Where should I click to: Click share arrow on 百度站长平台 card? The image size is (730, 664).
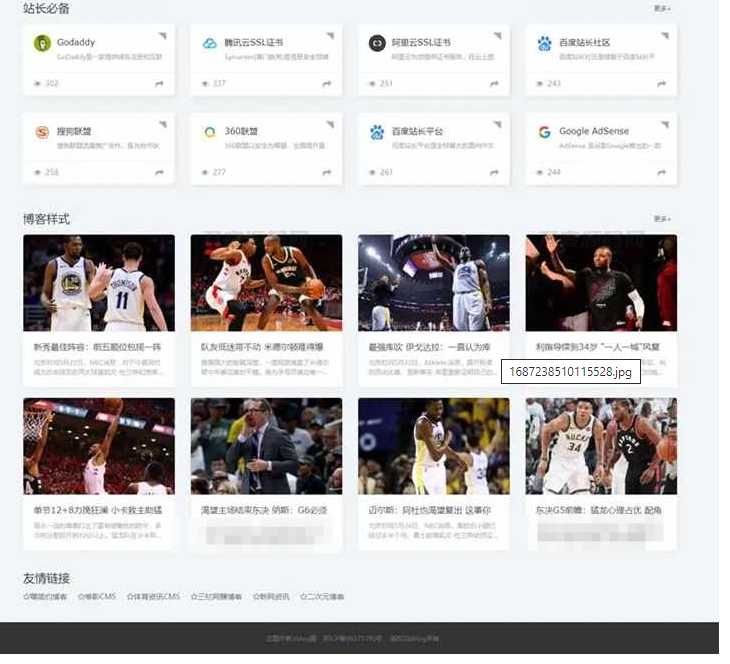[x=494, y=173]
